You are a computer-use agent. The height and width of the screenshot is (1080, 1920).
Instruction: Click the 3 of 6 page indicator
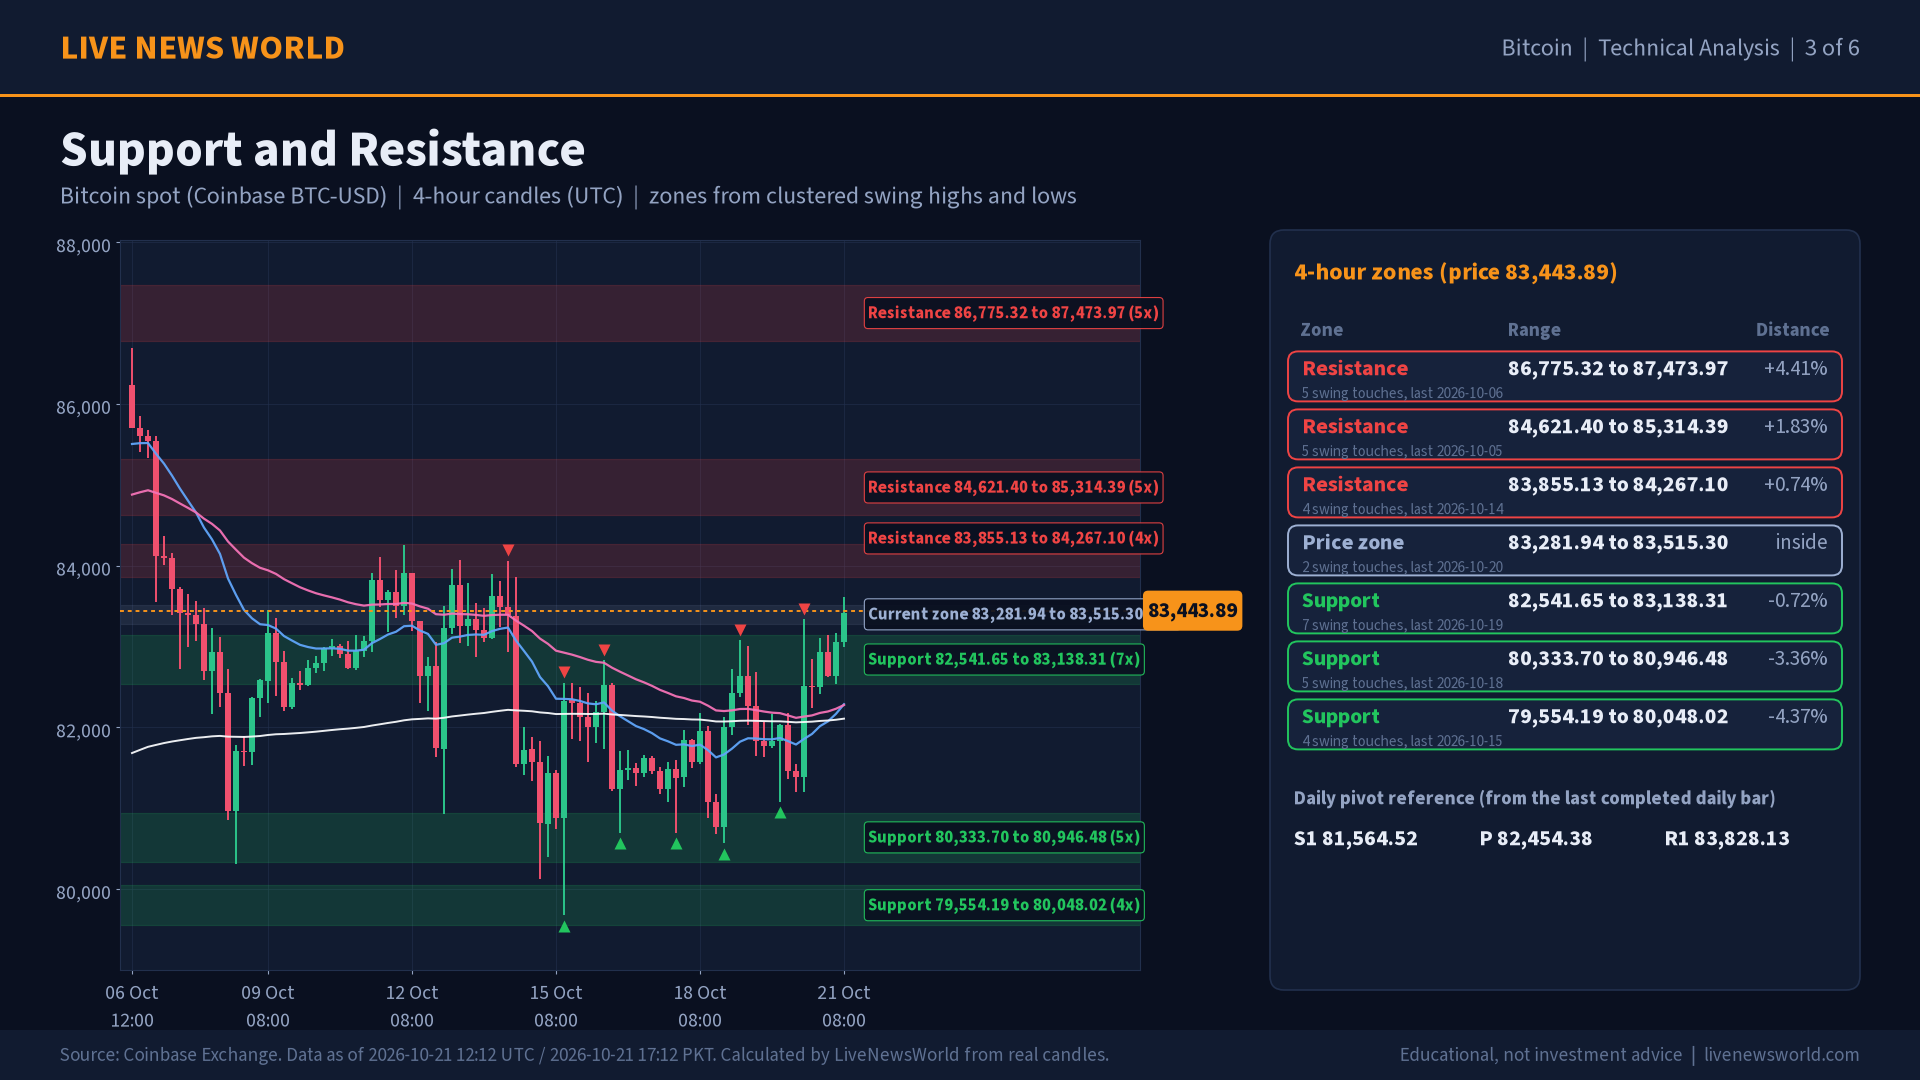coord(1832,48)
